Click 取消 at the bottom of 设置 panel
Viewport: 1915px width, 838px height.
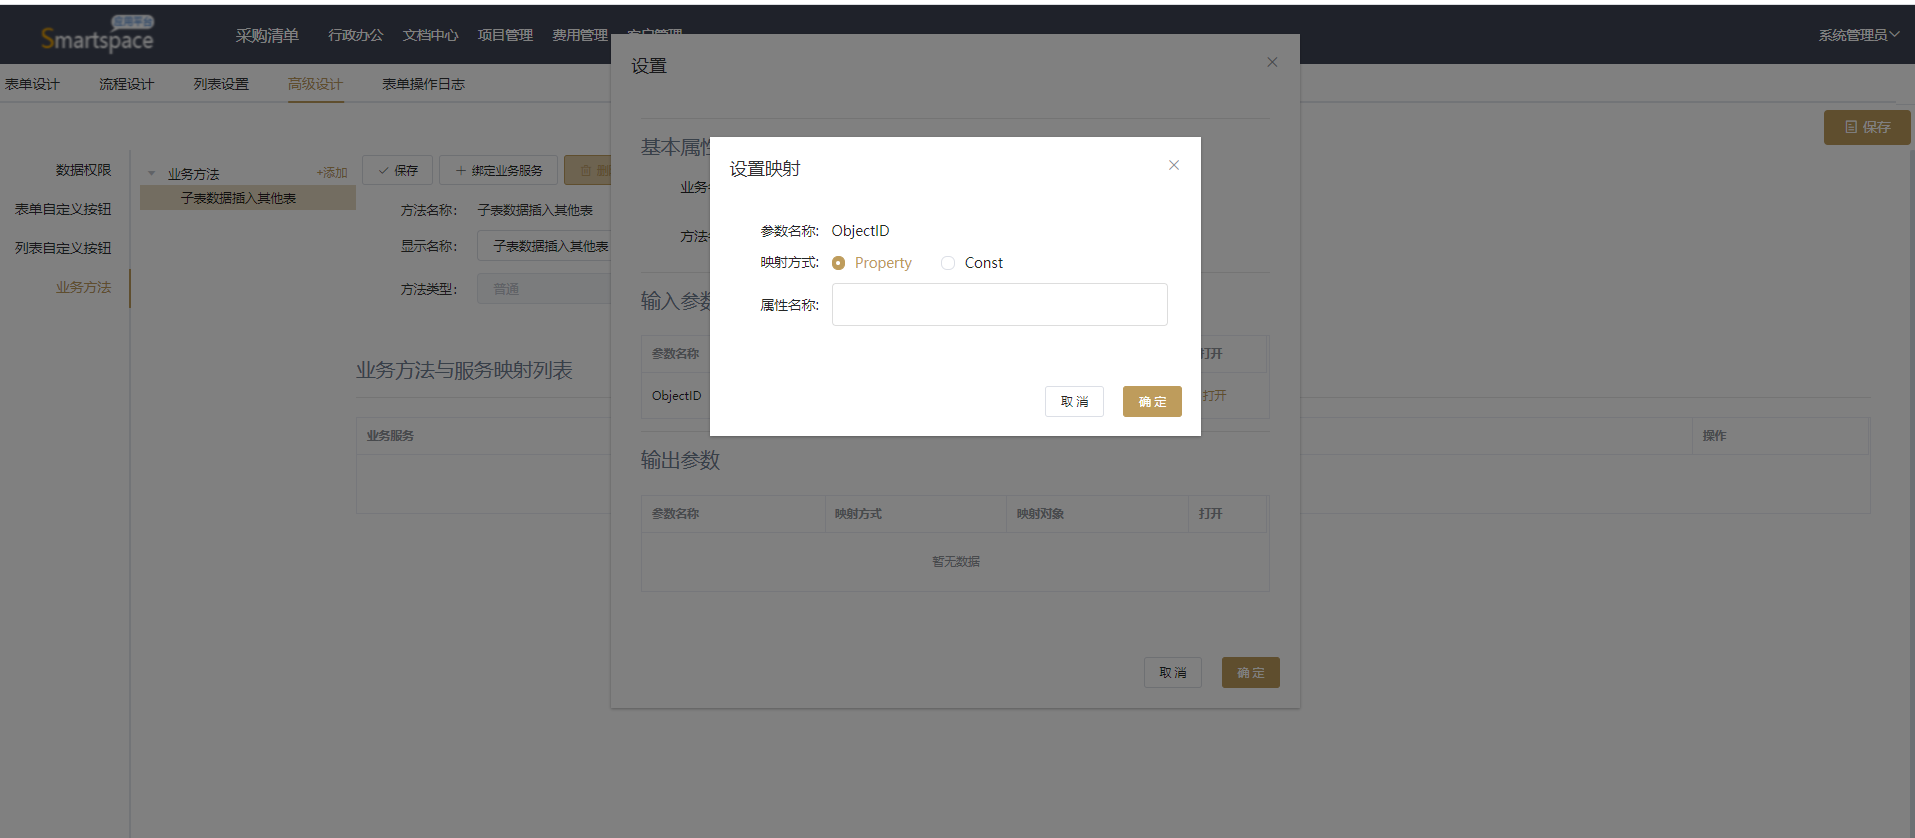click(x=1173, y=672)
